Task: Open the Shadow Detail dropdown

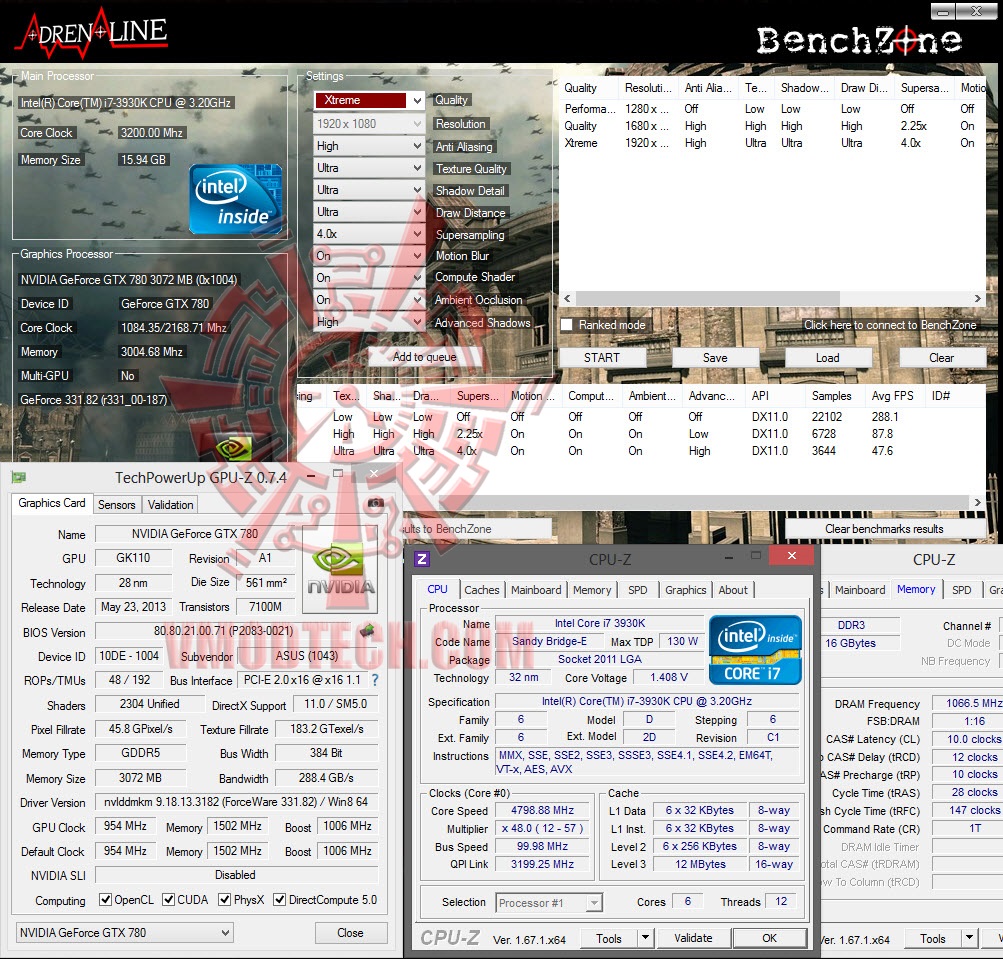Action: point(369,190)
